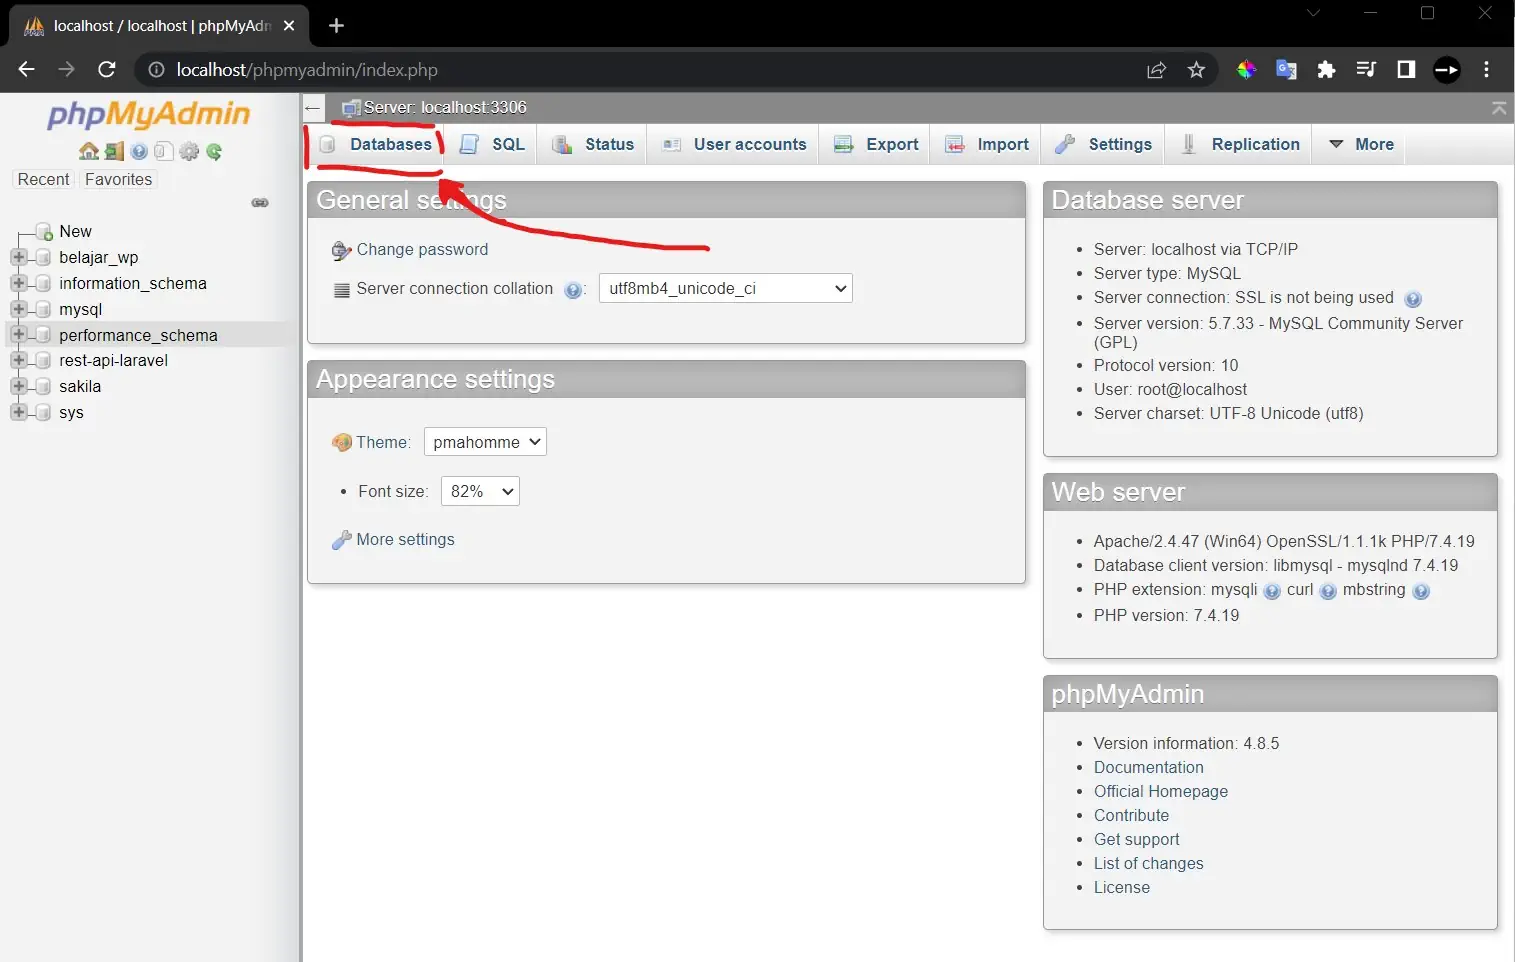Expand the rest-api-laravel database node
Screen dimensions: 1515x962
pos(18,360)
